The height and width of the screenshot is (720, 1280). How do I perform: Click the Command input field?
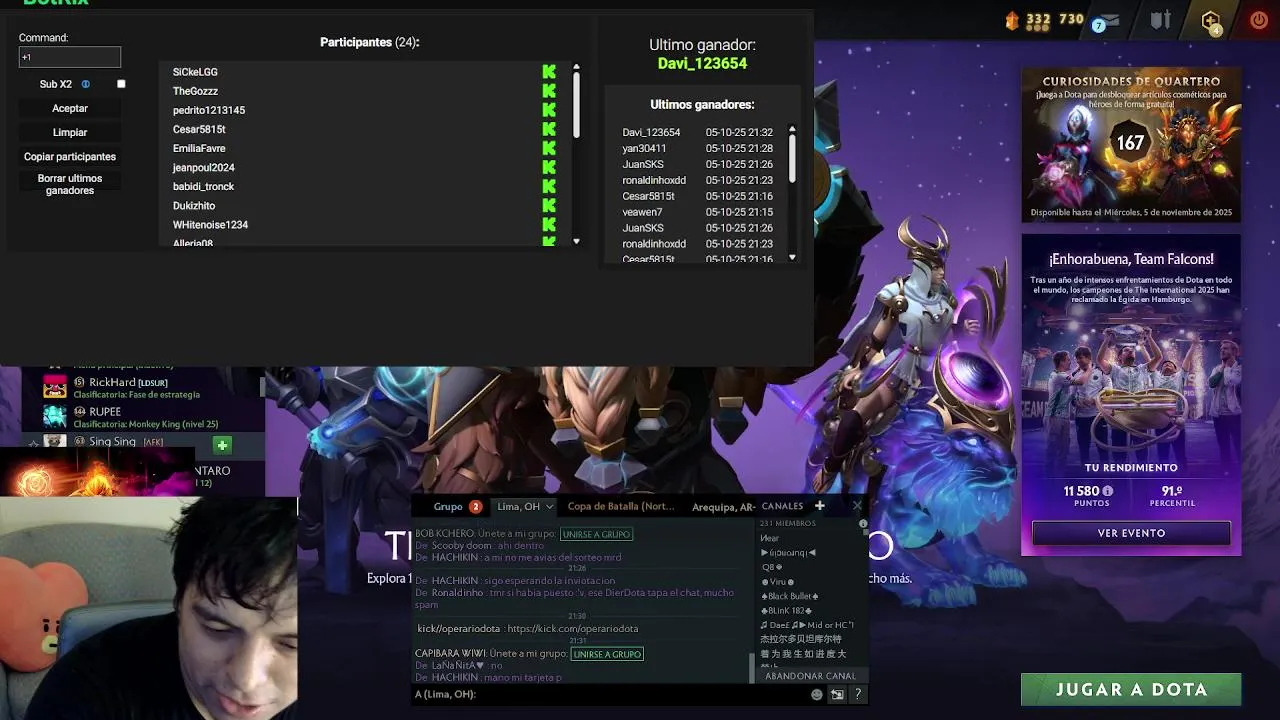pyautogui.click(x=70, y=57)
